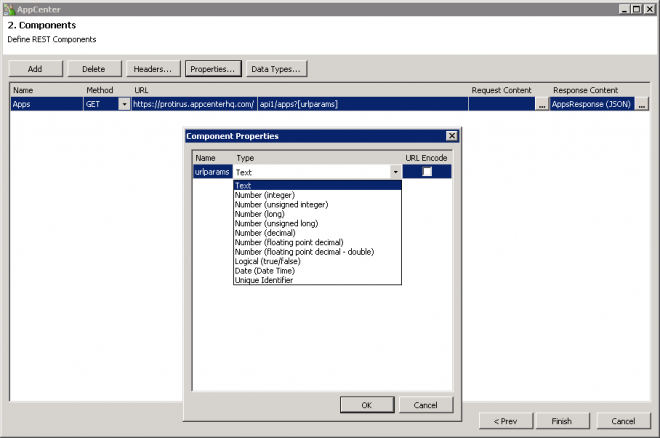
Task: Choose Number (unsigned long) type option
Action: pyautogui.click(x=317, y=223)
